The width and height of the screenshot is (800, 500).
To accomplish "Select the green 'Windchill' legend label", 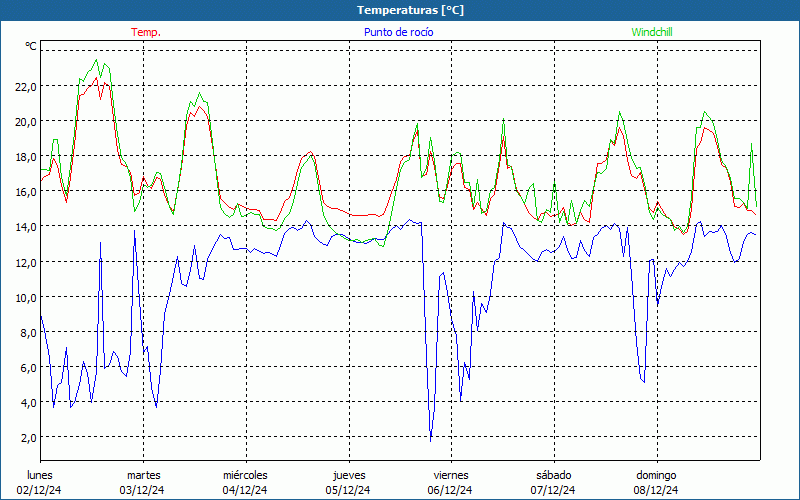I will [x=652, y=32].
